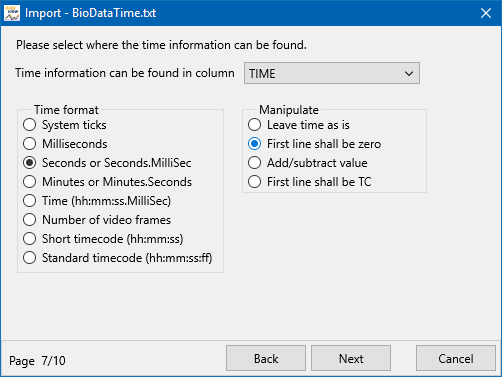This screenshot has width=502, height=377.
Task: Proceed with the Next button
Action: [351, 358]
